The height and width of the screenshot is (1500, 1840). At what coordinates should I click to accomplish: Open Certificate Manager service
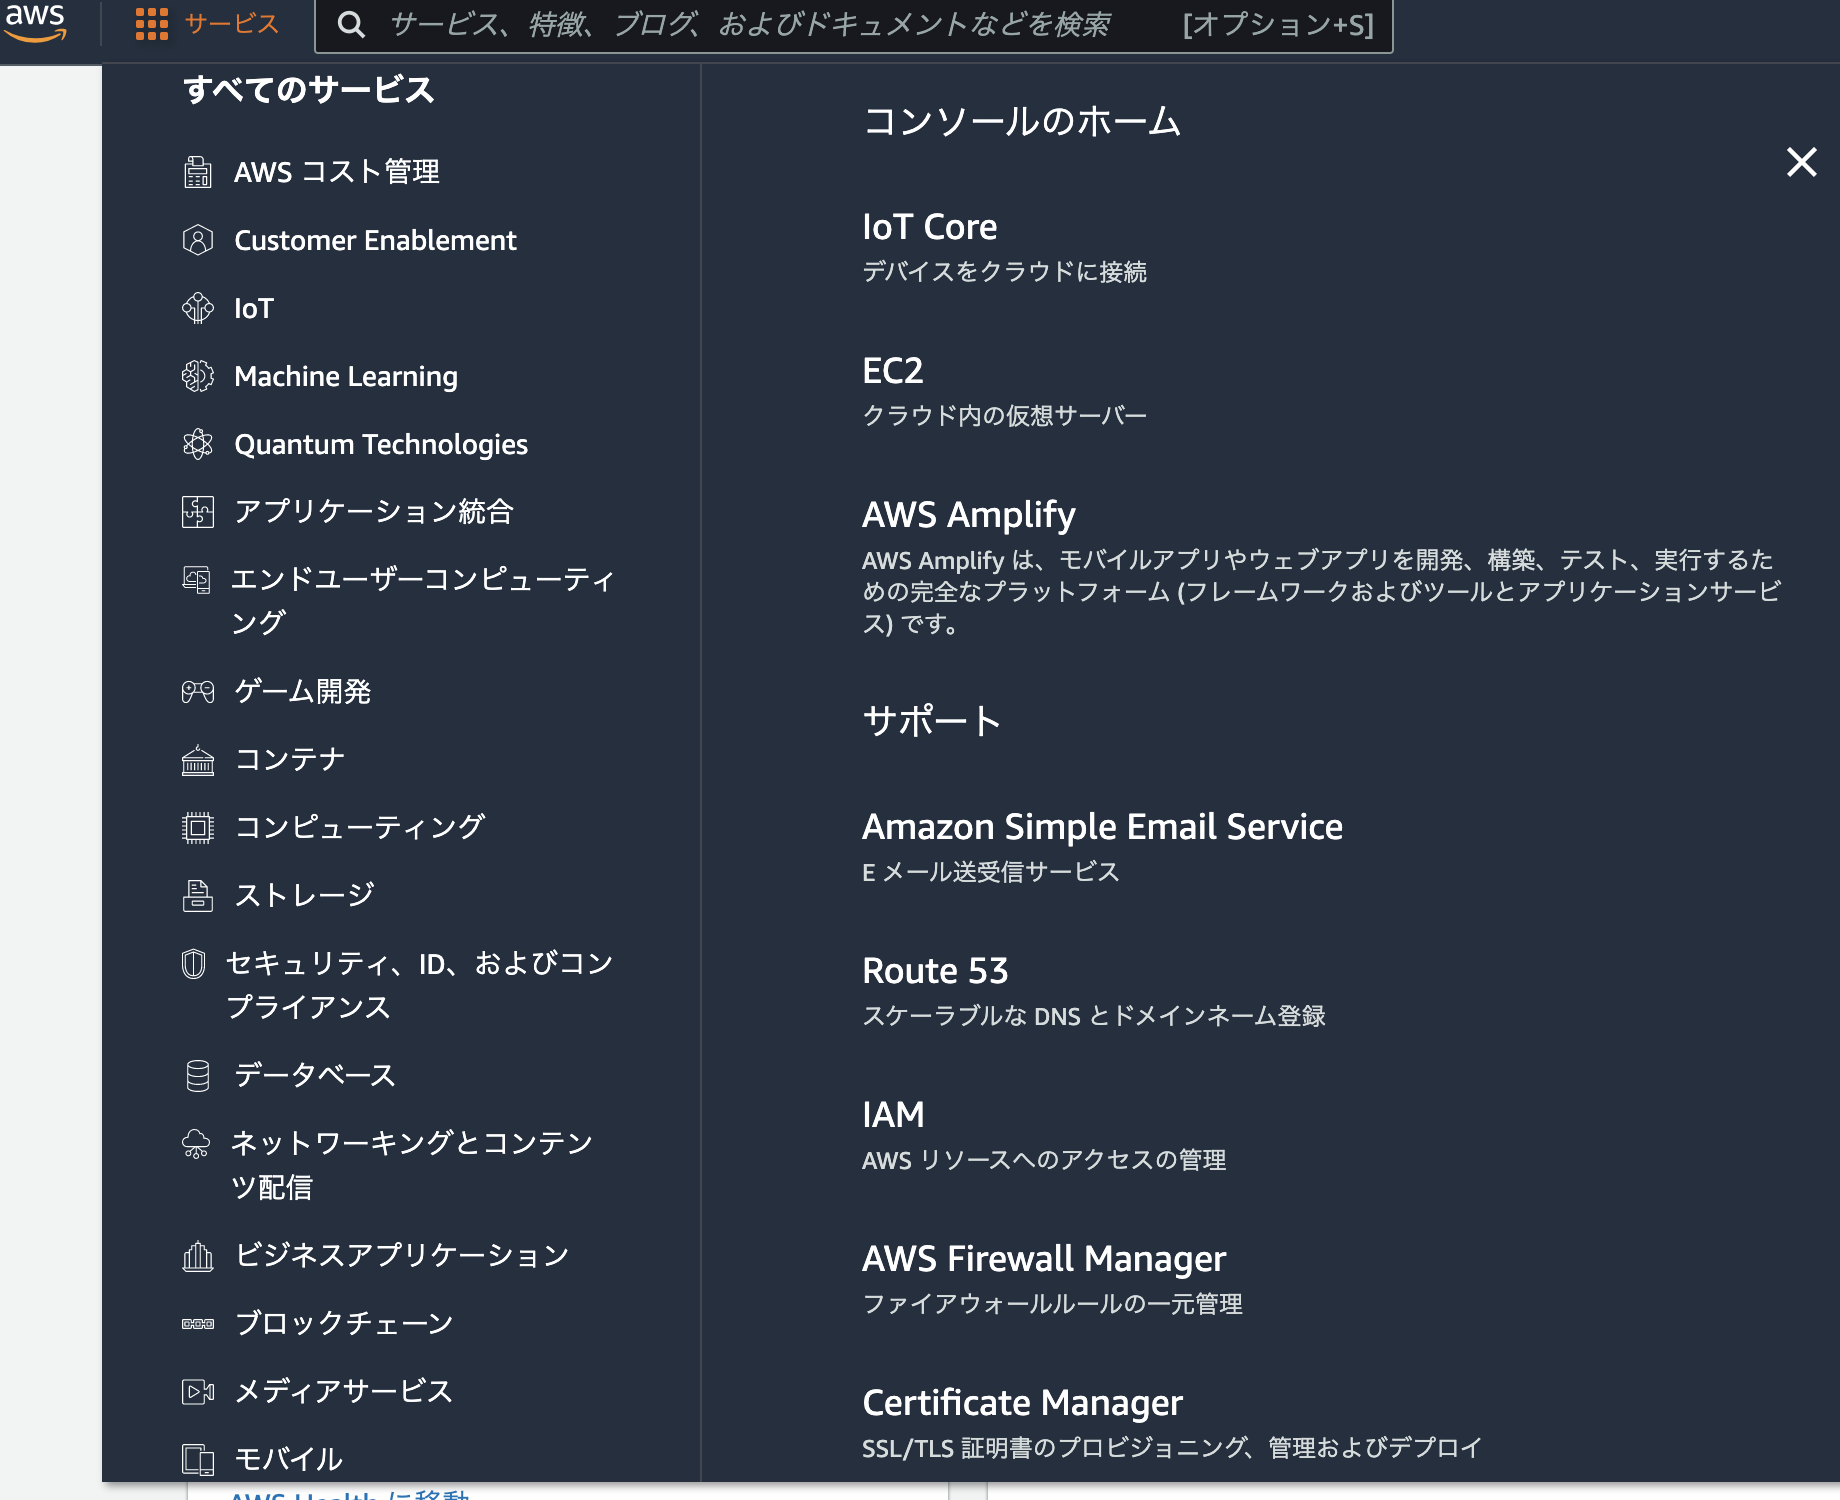coord(1022,1403)
